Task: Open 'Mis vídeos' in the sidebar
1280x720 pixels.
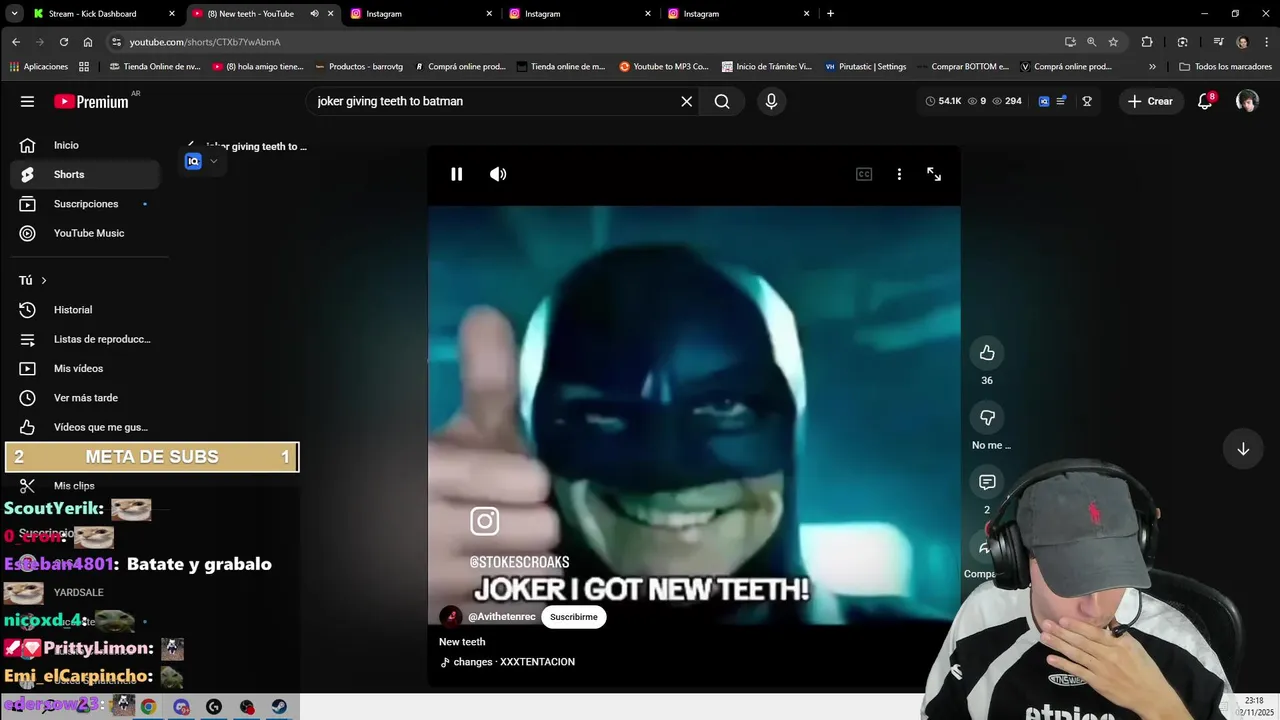Action: 85,368
